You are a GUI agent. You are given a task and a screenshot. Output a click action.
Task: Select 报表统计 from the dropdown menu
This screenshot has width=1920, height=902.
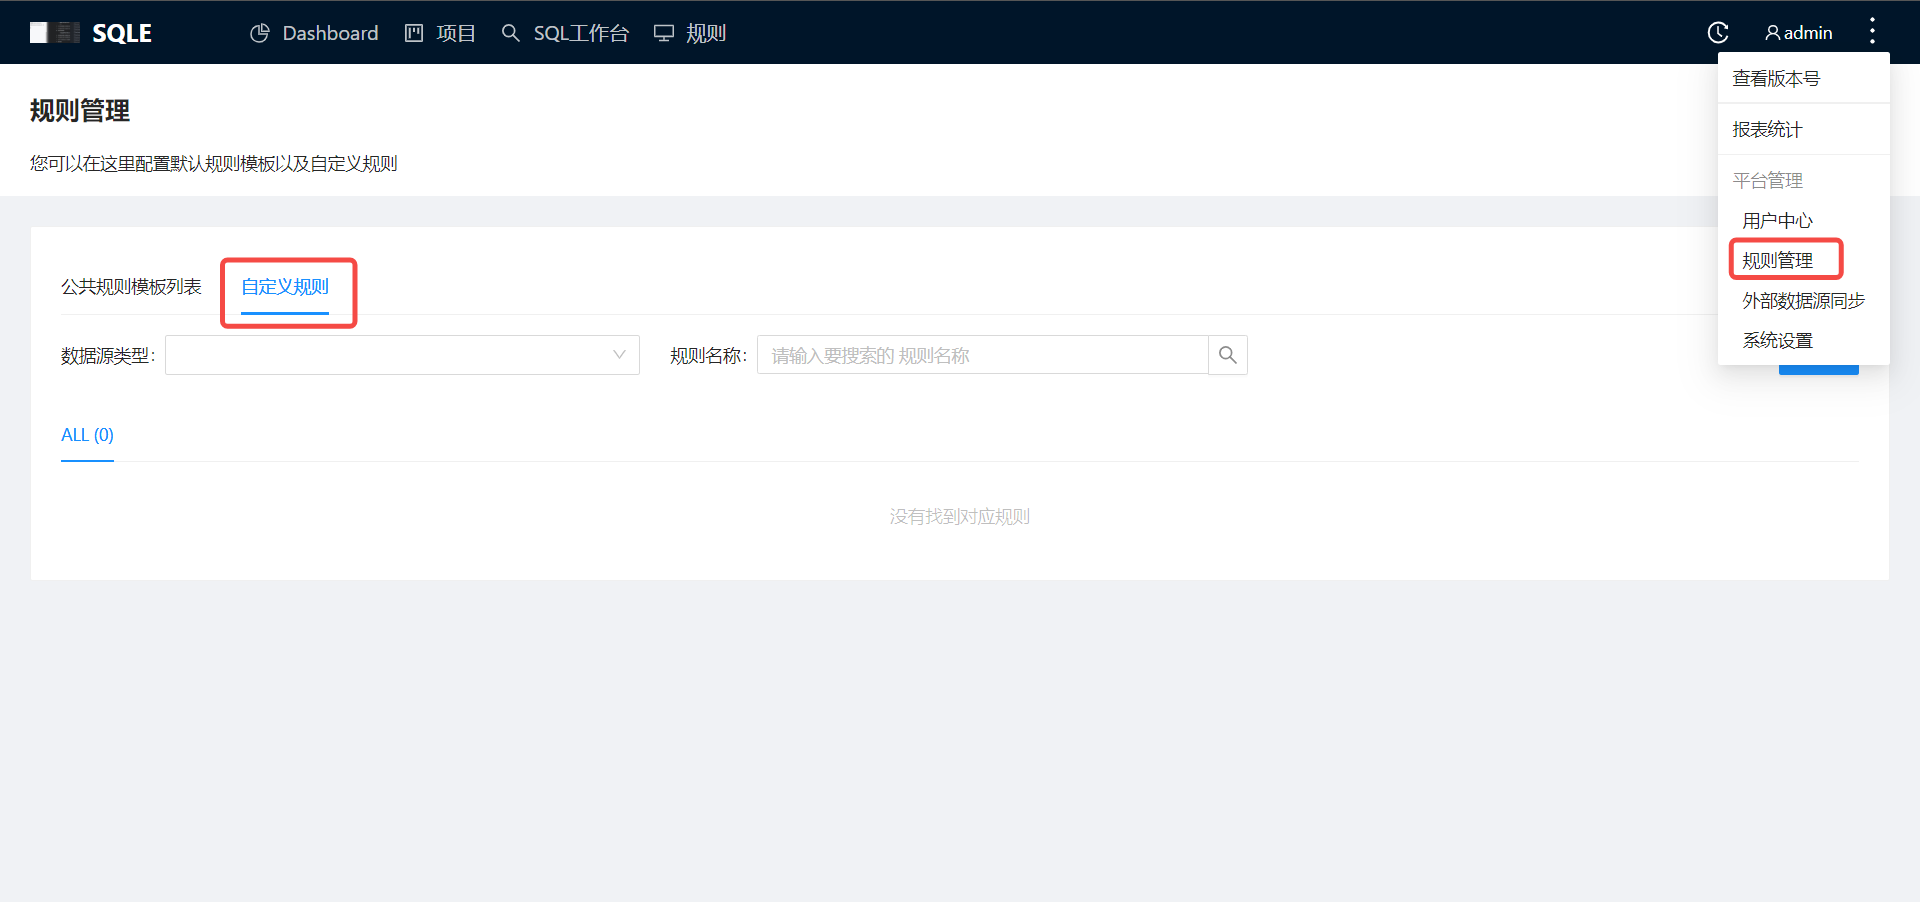point(1804,129)
